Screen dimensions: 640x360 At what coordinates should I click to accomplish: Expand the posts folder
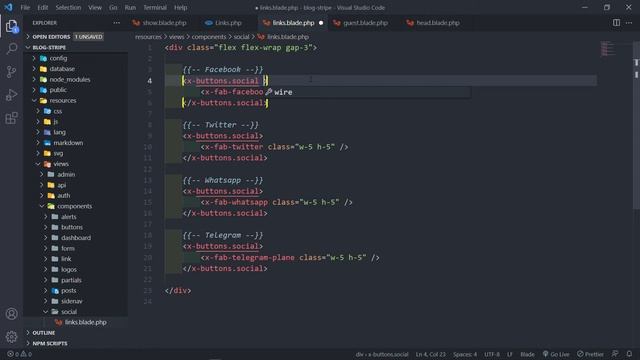(75, 291)
